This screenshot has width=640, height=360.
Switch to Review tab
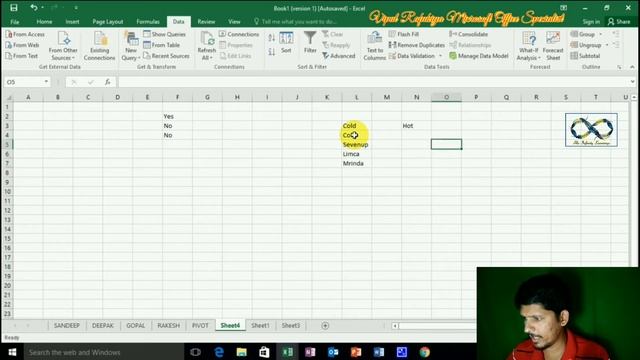[x=206, y=22]
